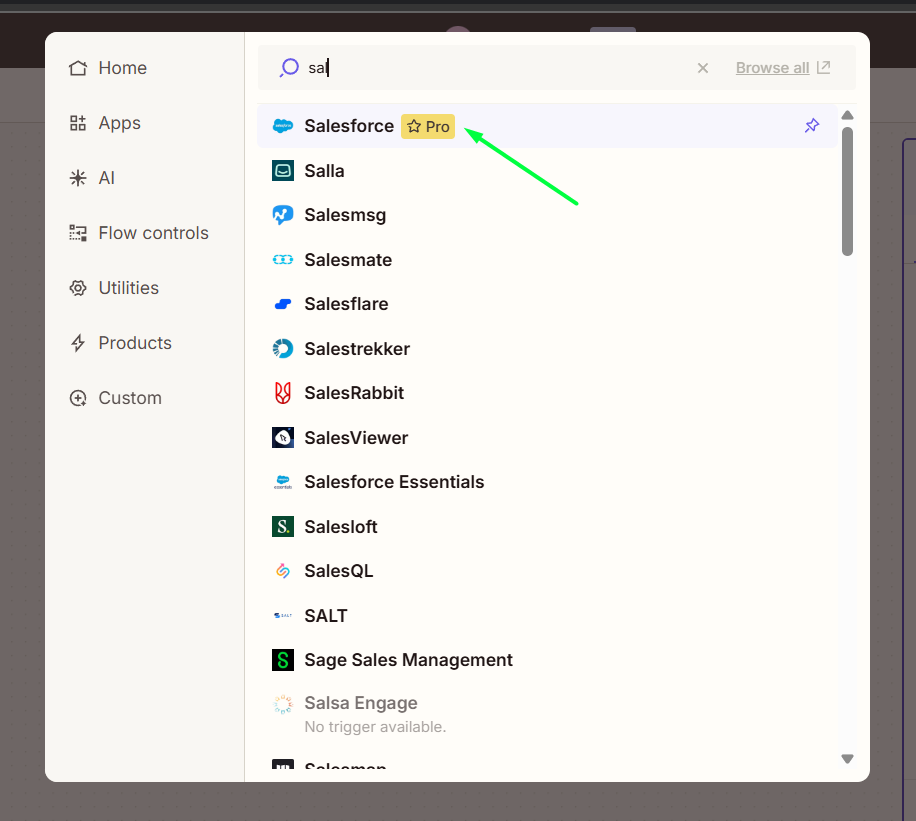916x821 pixels.
Task: Click the Salsa Engage logo
Action: 283,704
